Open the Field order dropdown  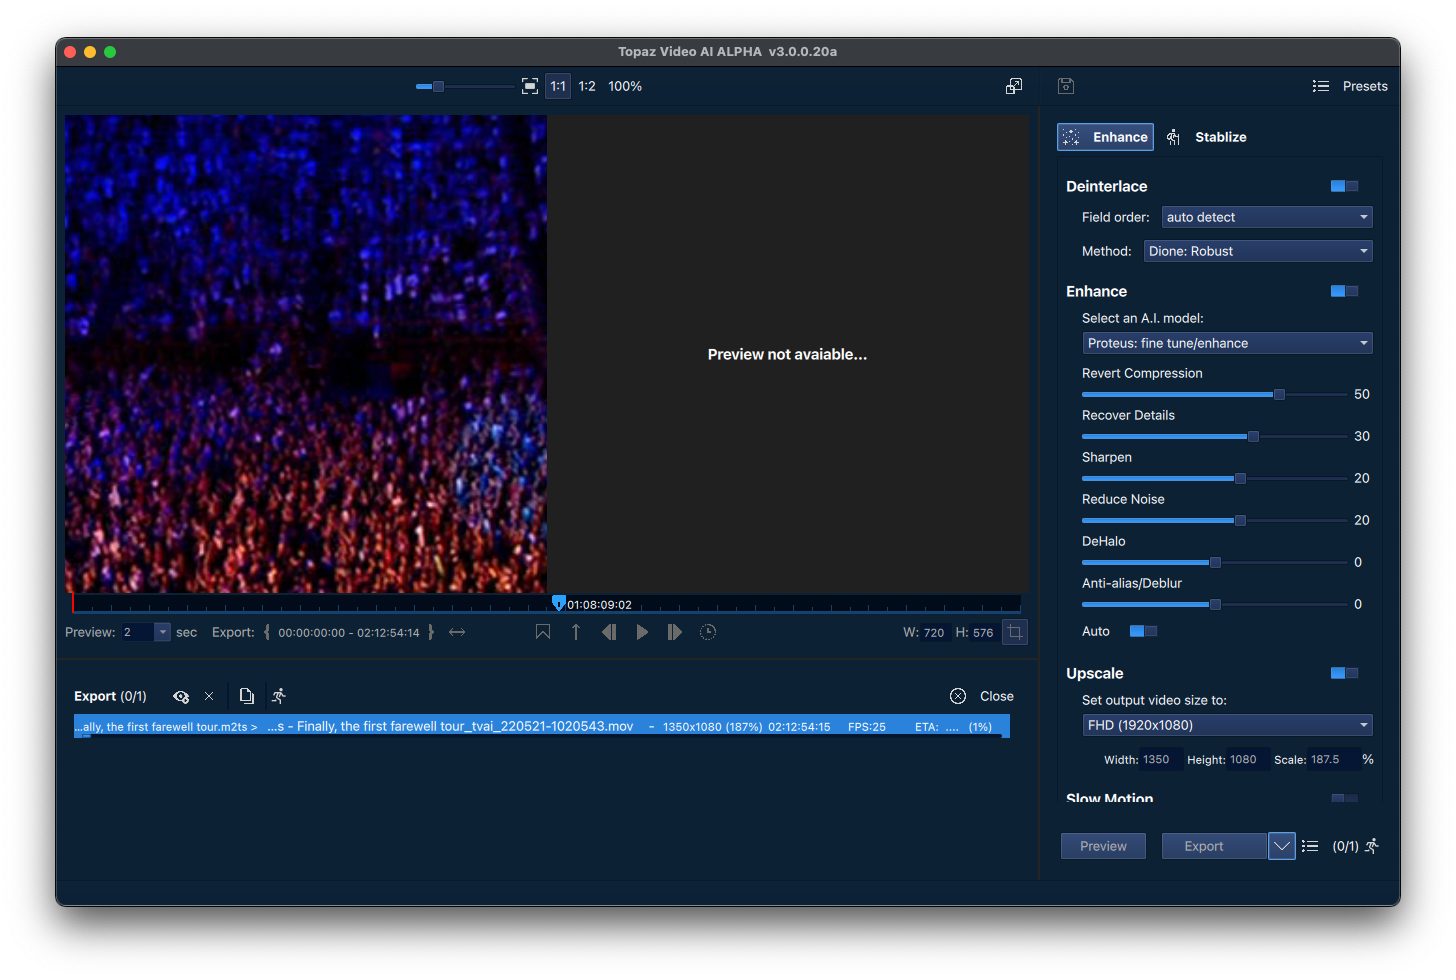click(x=1266, y=217)
